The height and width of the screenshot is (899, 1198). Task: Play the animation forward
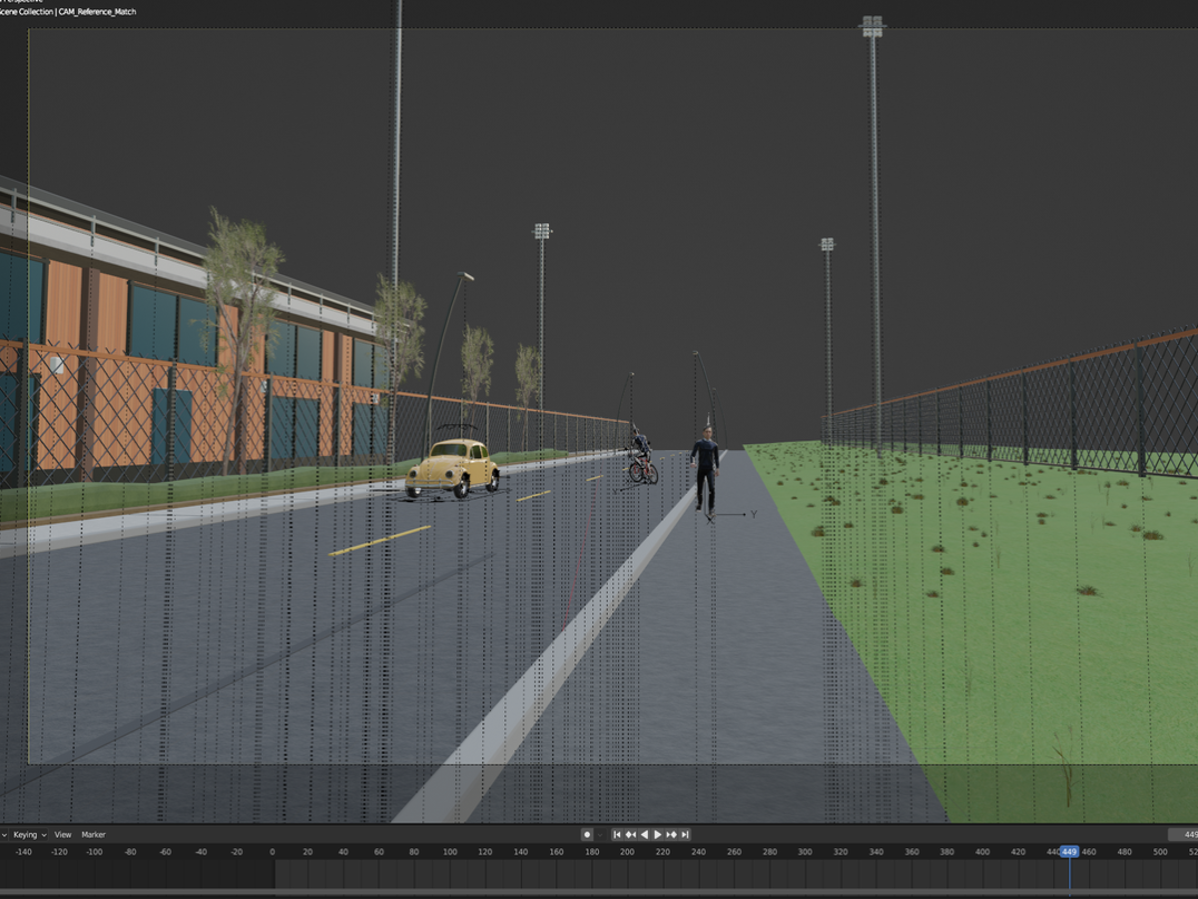coord(658,835)
